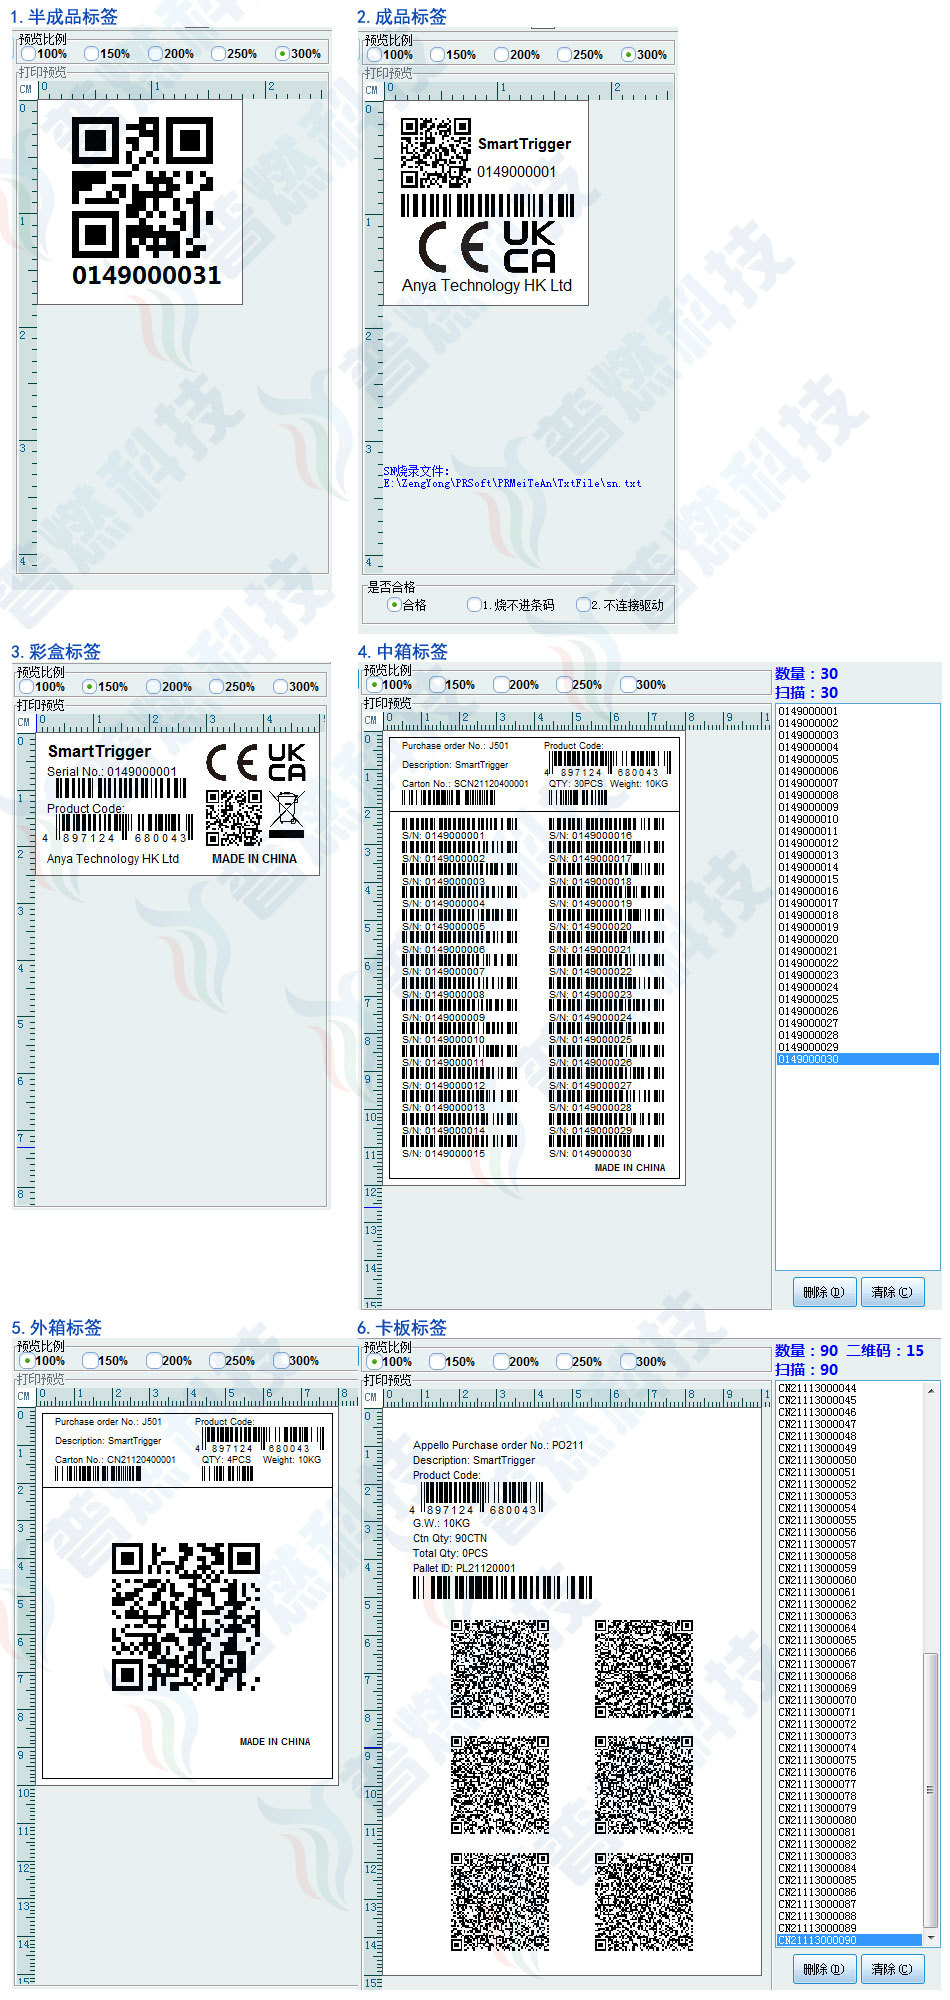Click the carton list scrollbar thumb

[x=931, y=1790]
